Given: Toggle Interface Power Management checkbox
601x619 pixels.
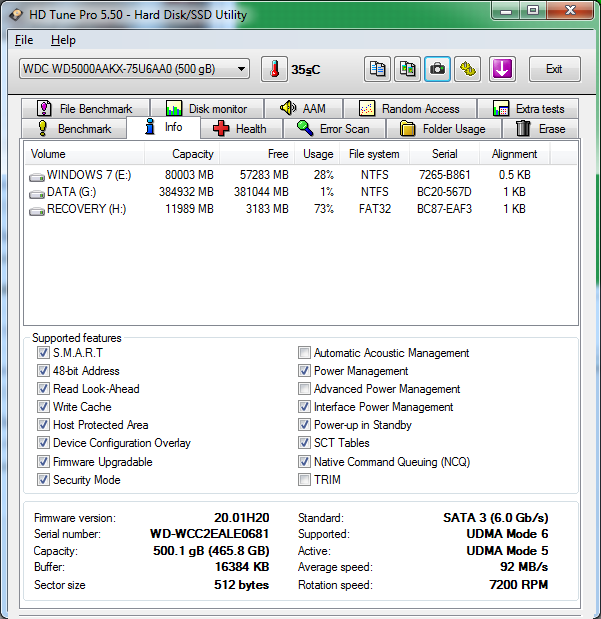Looking at the screenshot, I should [304, 407].
